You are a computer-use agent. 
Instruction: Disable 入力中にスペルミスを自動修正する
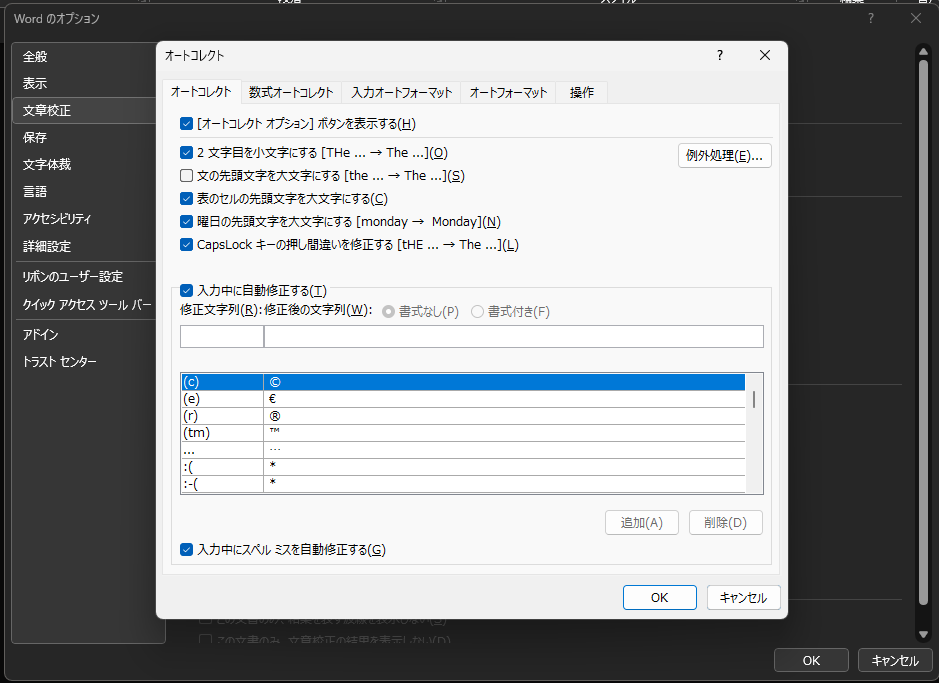pyautogui.click(x=184, y=548)
